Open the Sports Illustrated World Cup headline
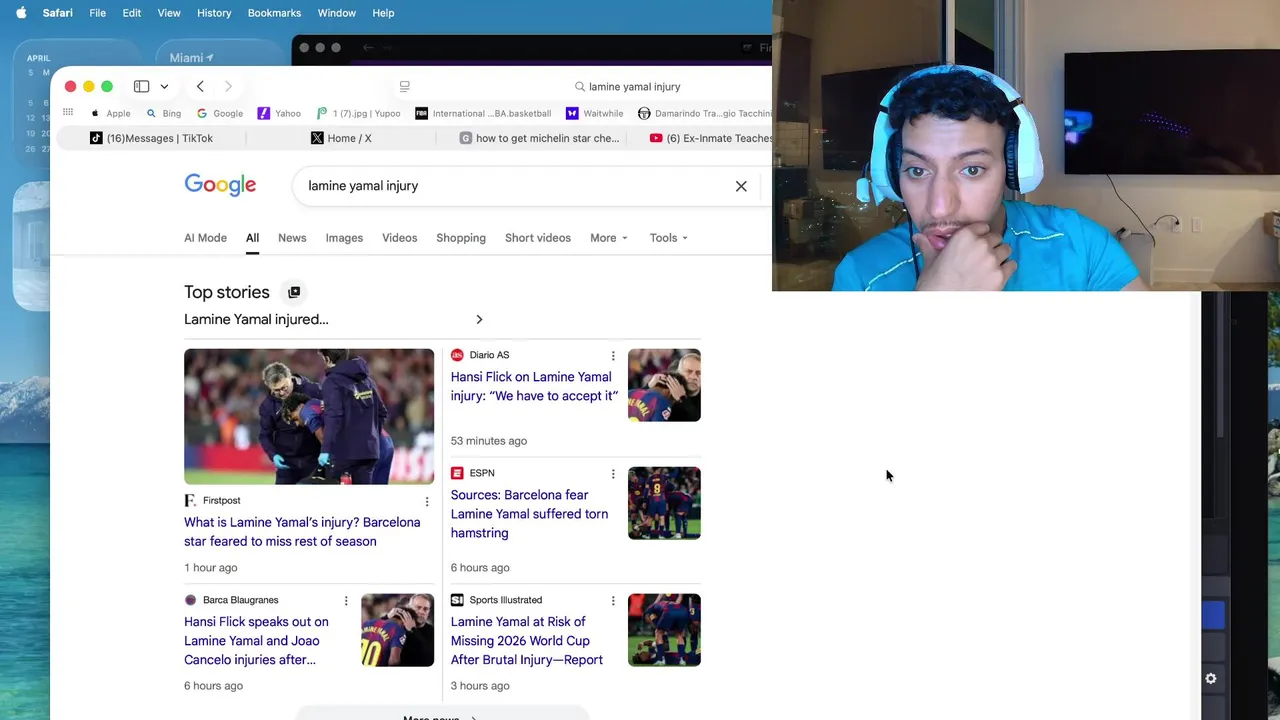The height and width of the screenshot is (720, 1280). click(x=526, y=641)
